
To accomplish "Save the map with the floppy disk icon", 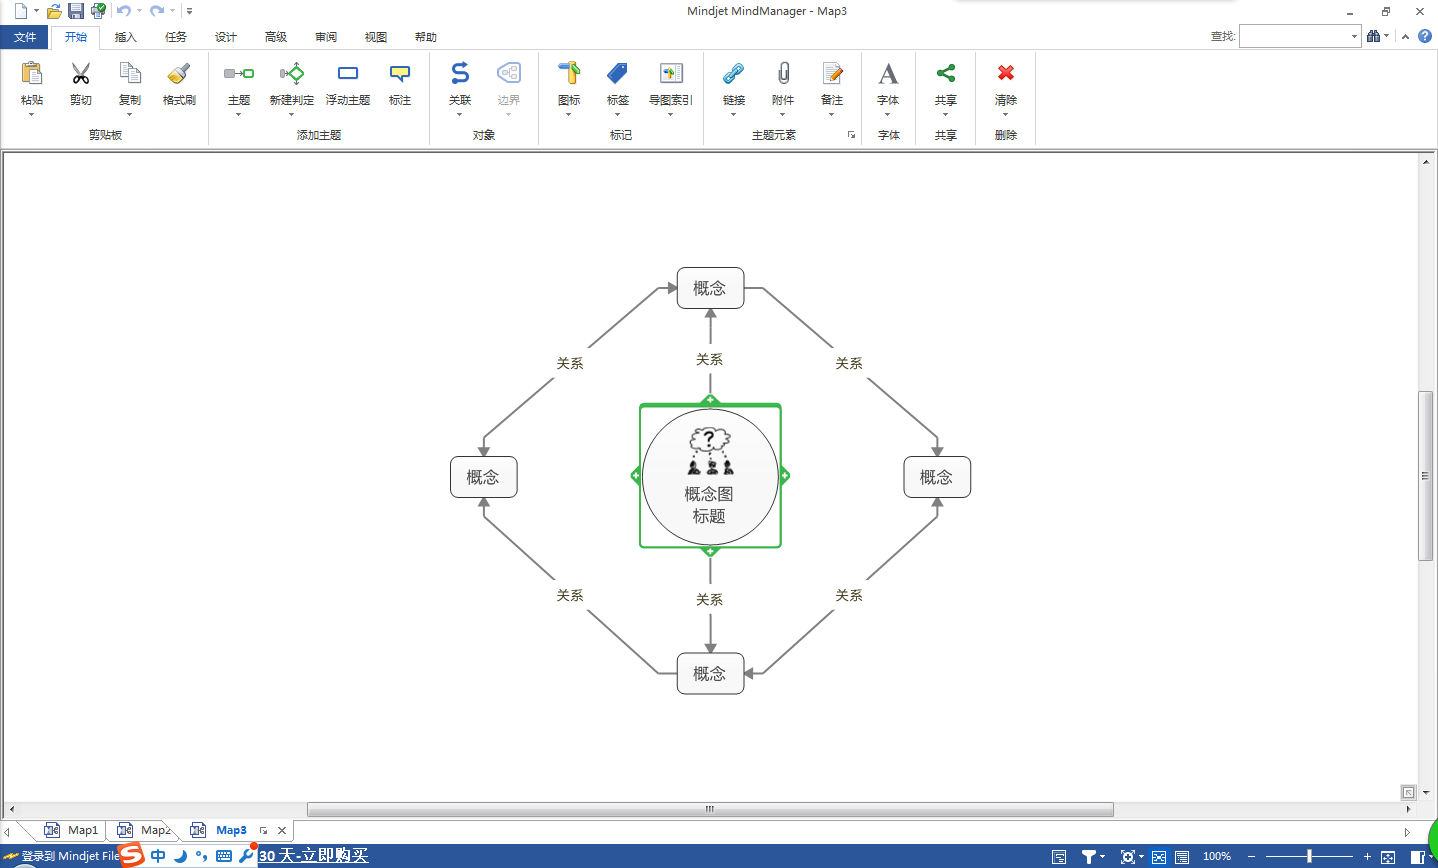I will tap(76, 11).
